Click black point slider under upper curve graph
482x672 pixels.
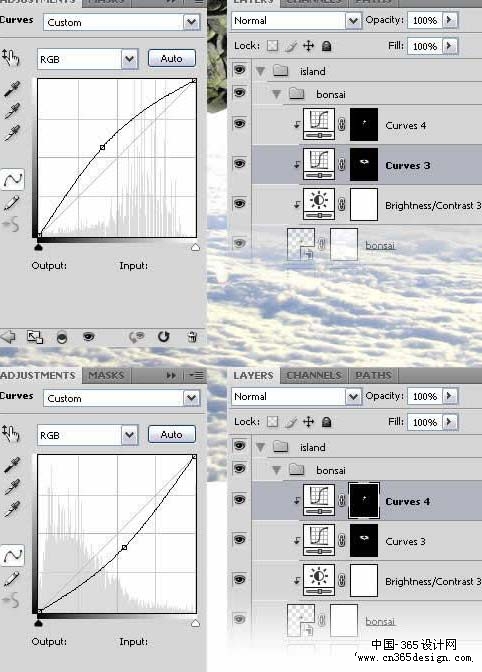click(x=39, y=246)
